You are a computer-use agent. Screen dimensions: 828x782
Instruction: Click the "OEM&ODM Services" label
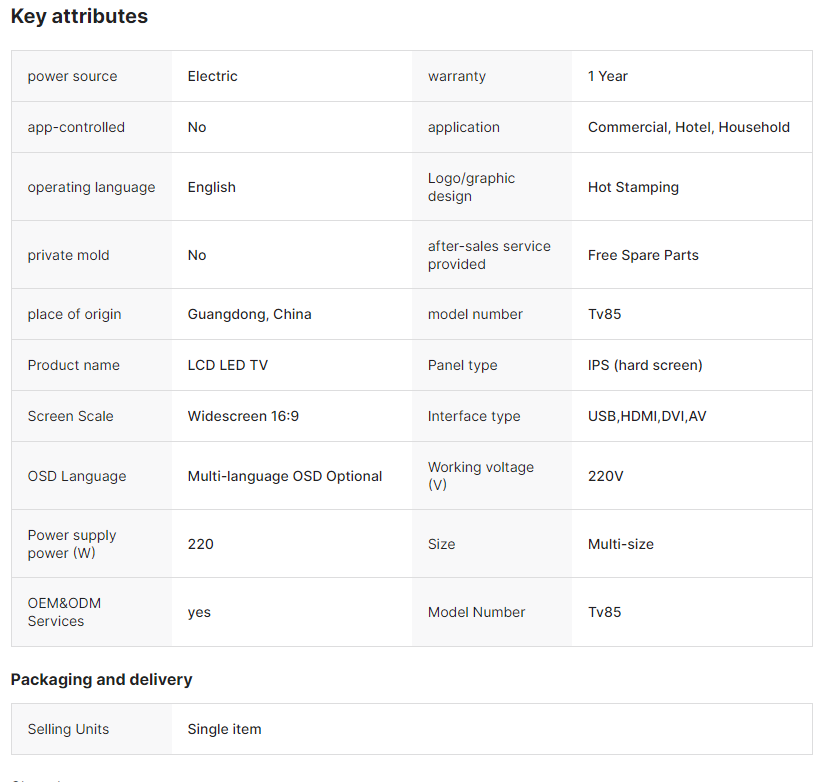[x=64, y=612]
